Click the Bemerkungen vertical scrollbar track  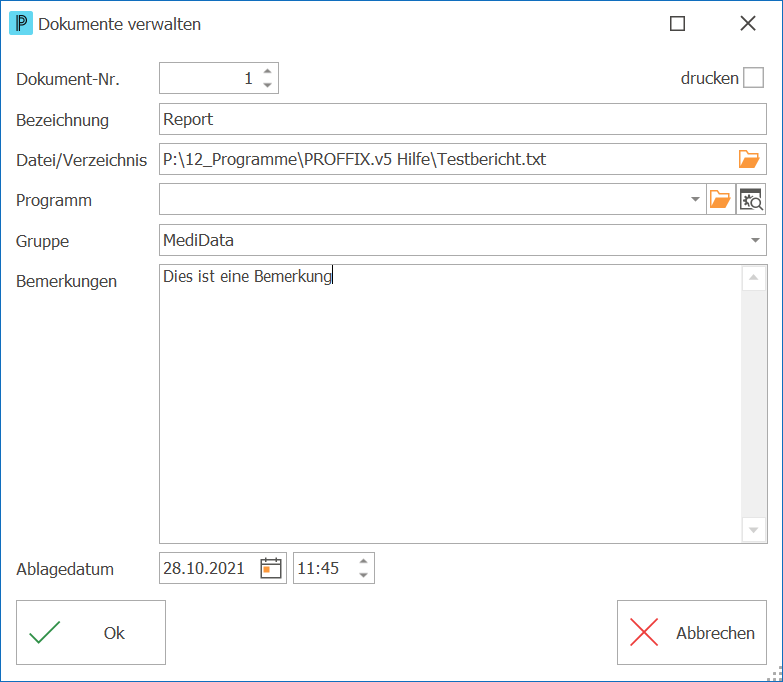point(754,404)
